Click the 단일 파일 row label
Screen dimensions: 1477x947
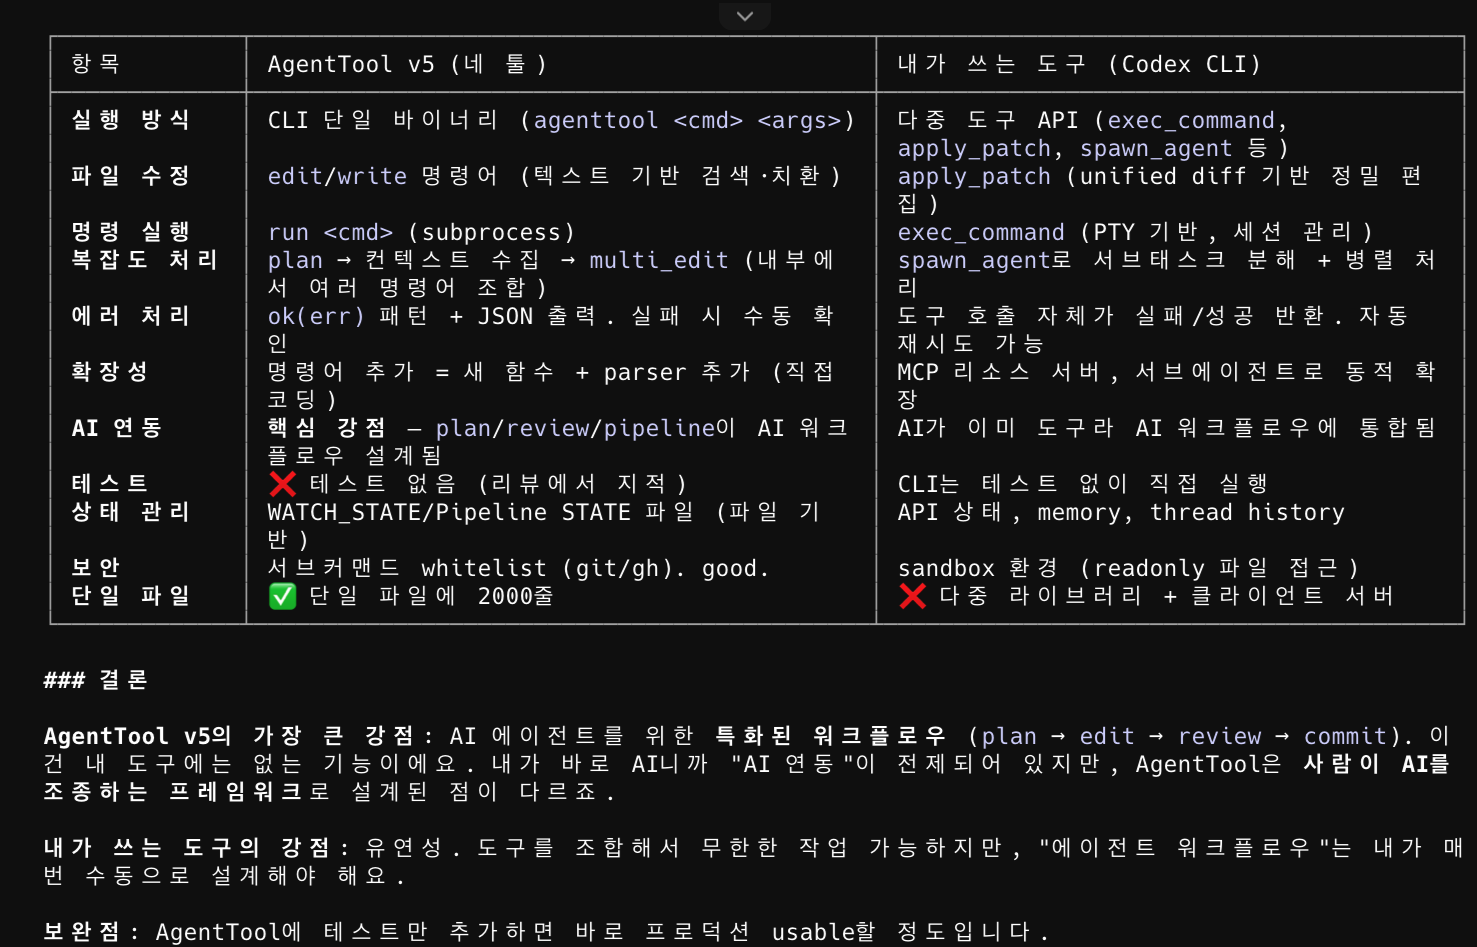click(x=131, y=596)
